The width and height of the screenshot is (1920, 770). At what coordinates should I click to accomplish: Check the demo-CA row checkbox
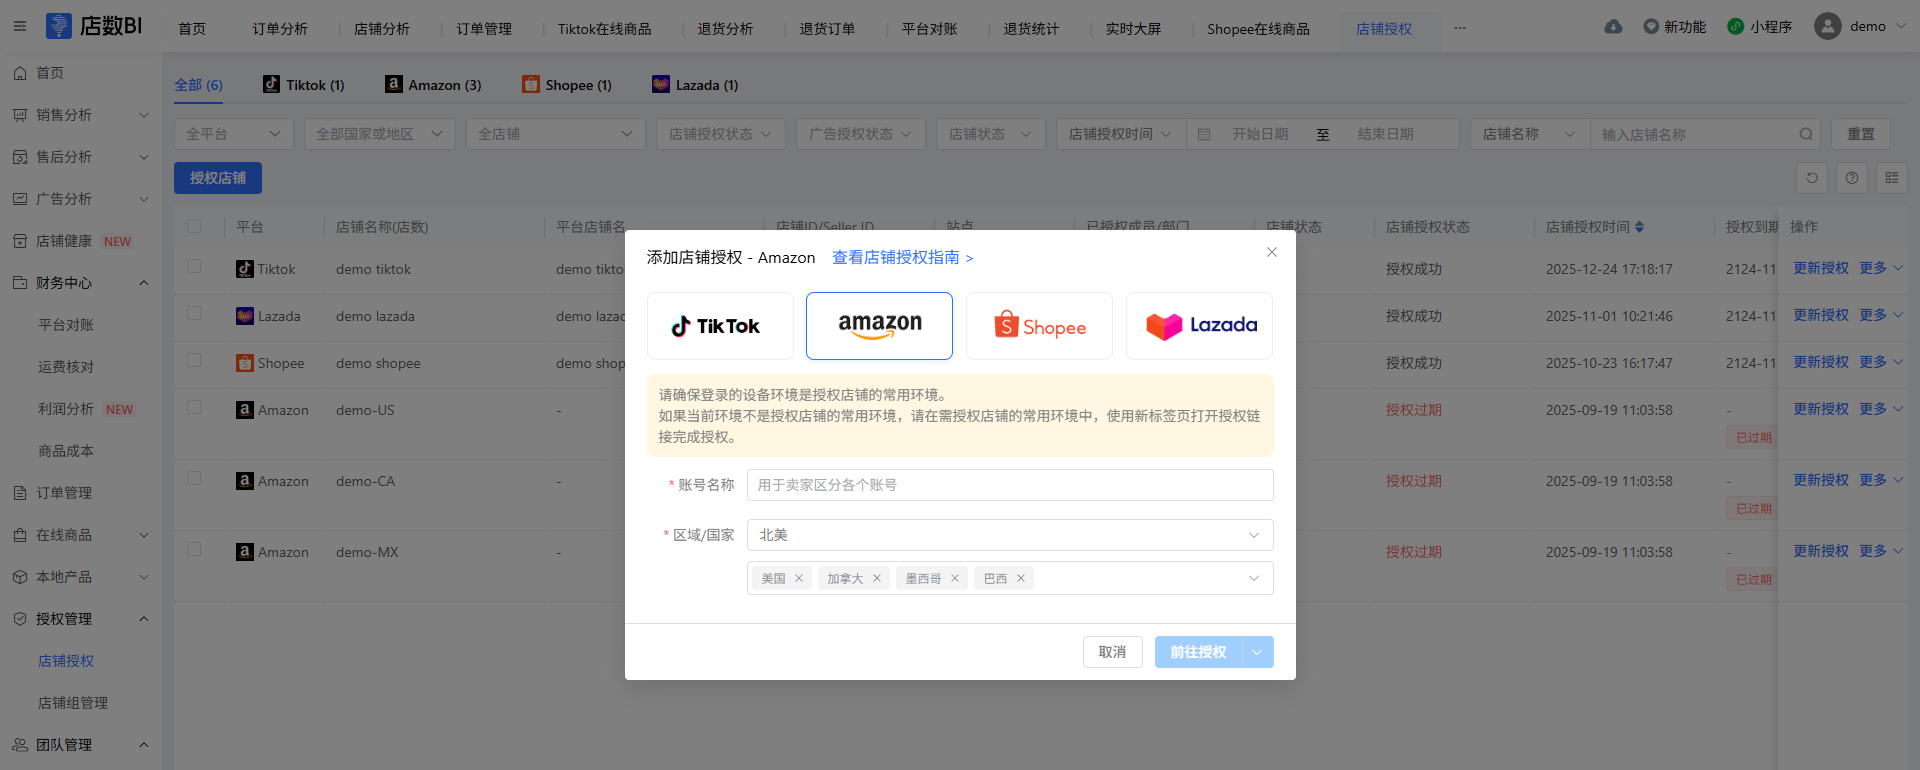(x=194, y=479)
